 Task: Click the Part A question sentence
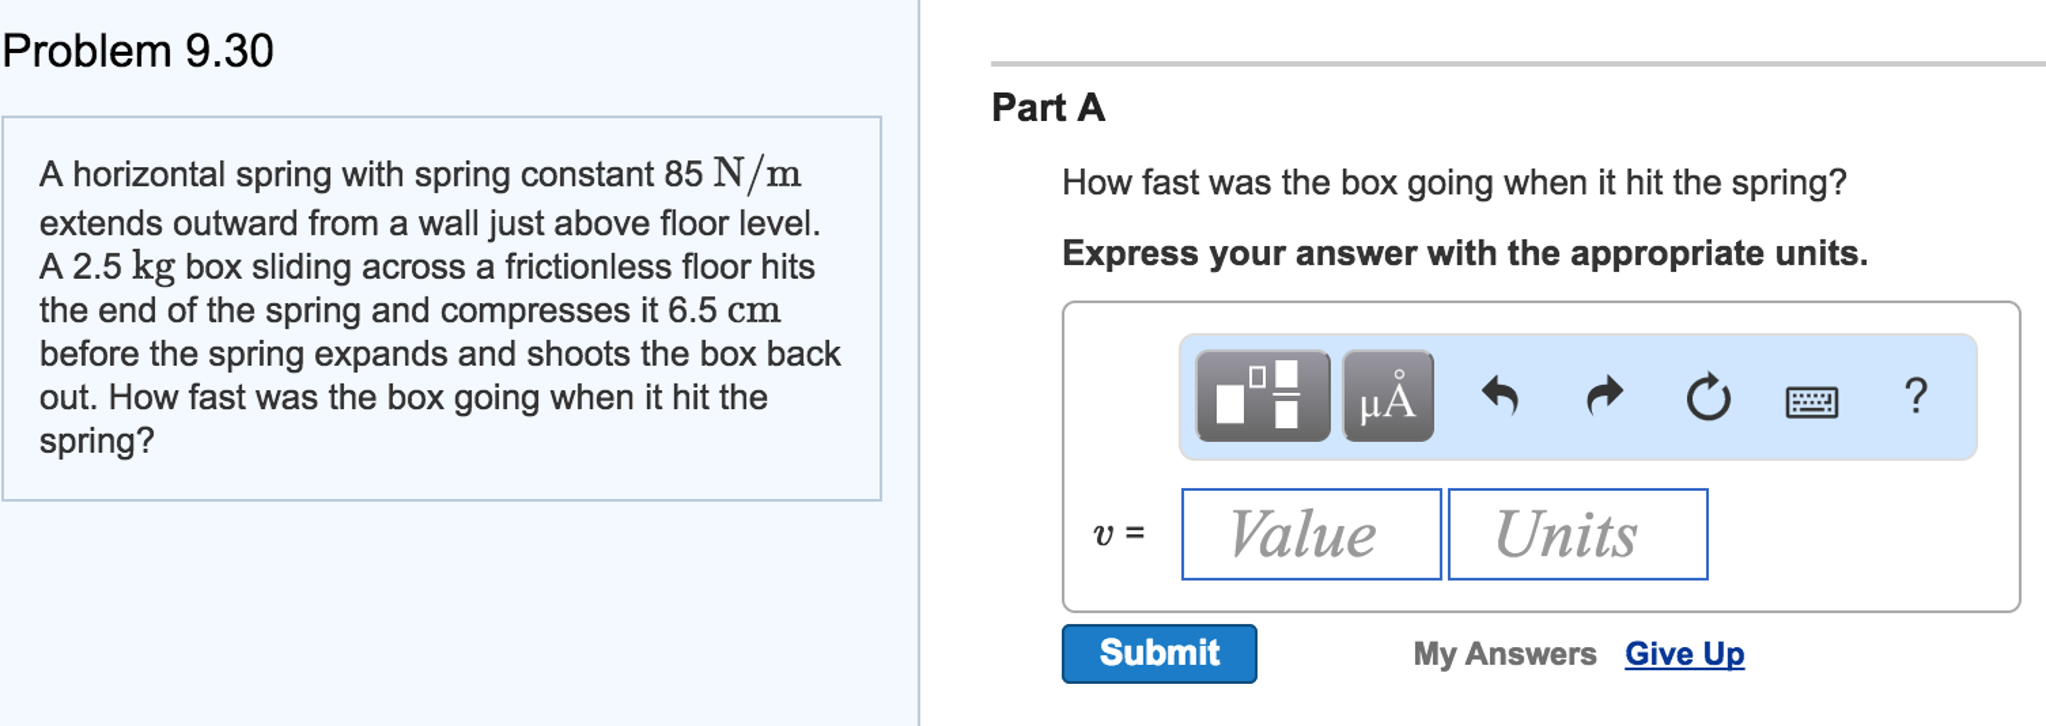point(1454,183)
